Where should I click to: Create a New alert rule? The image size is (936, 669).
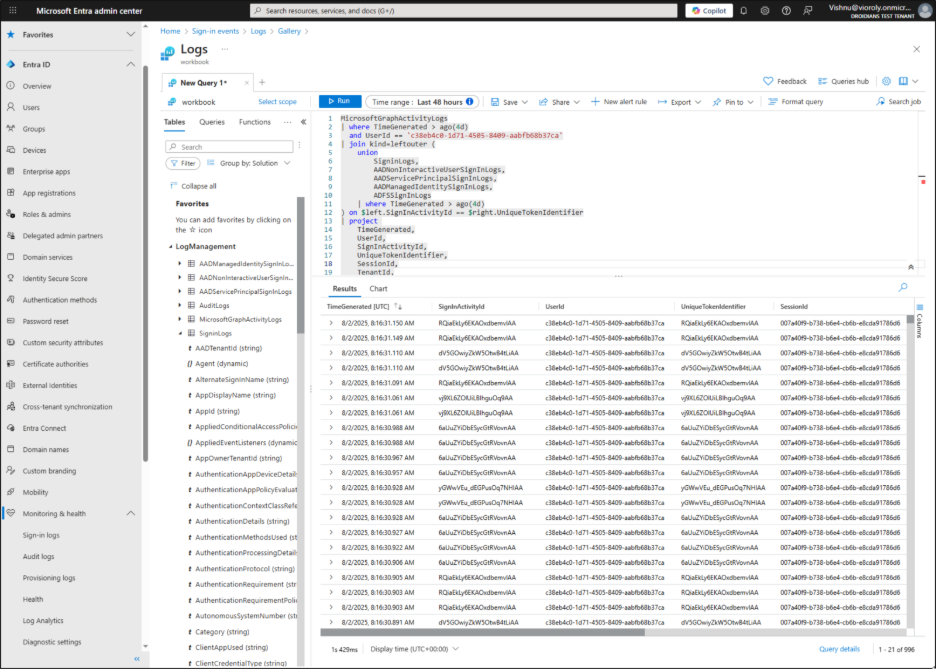tap(618, 102)
